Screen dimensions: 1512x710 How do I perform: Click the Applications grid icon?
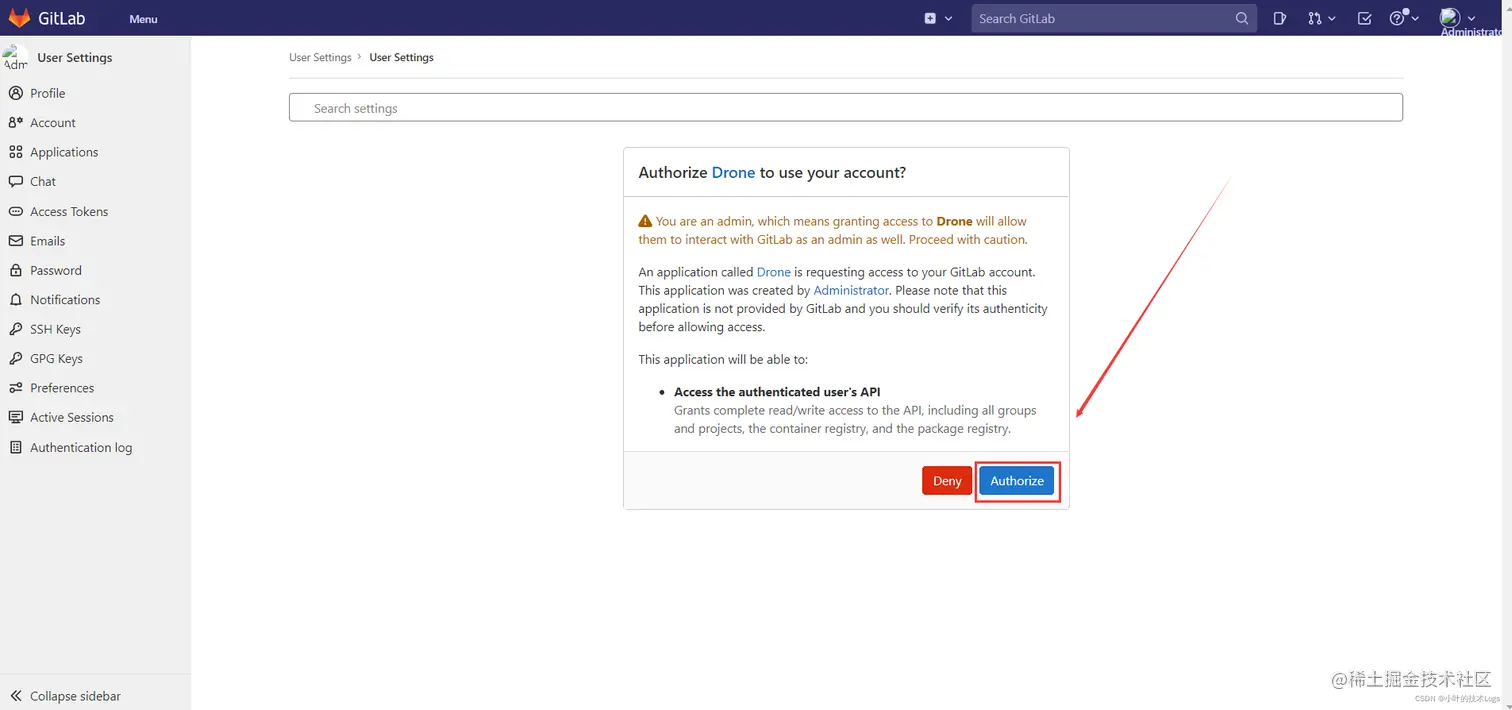point(15,152)
